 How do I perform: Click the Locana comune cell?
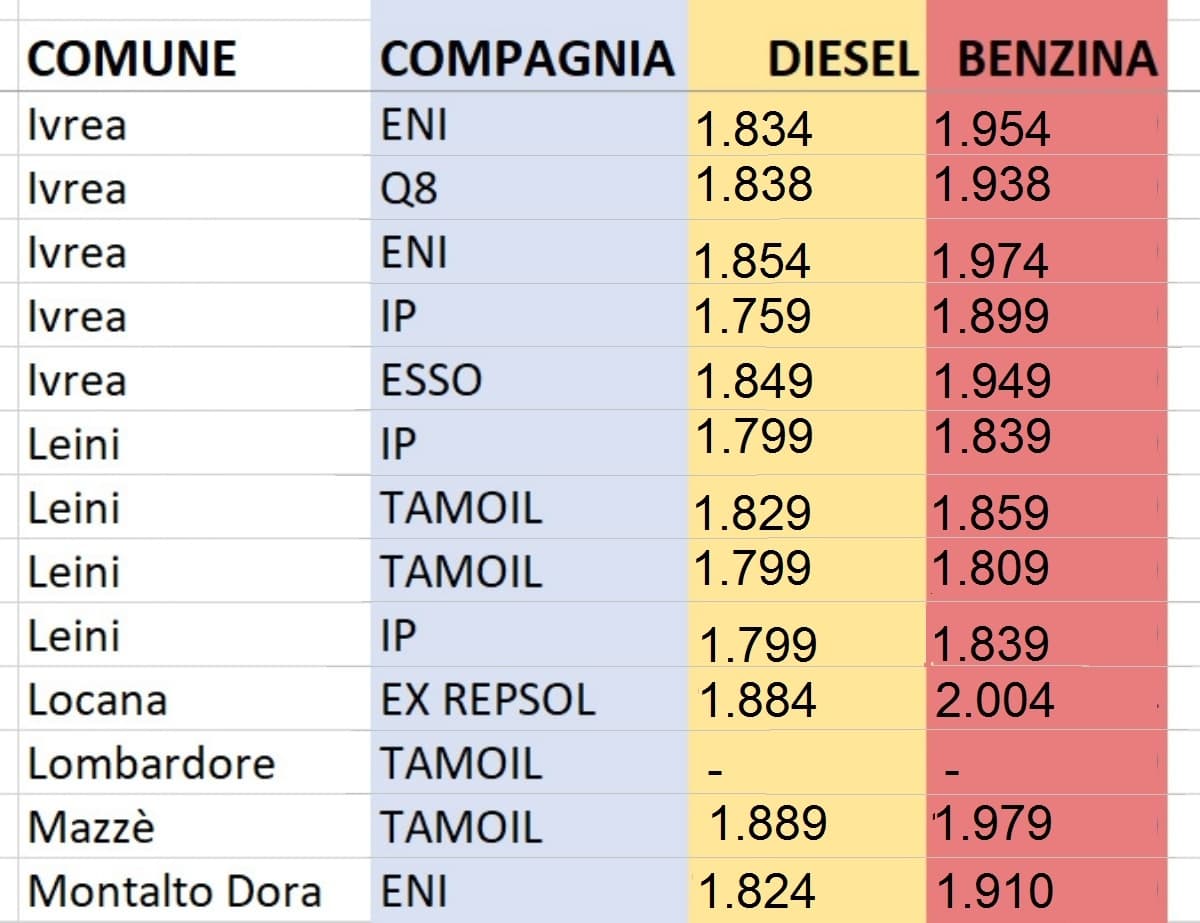coord(97,700)
